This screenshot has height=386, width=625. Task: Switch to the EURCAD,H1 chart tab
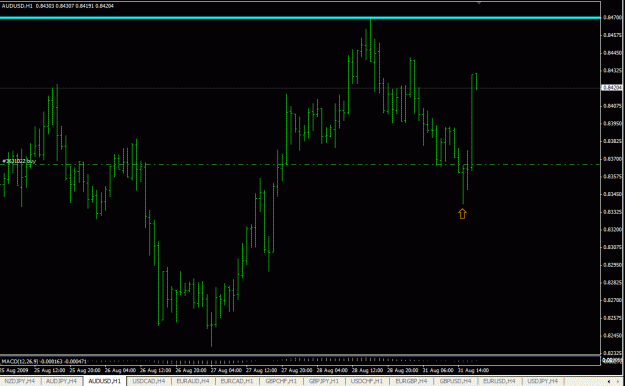click(237, 381)
